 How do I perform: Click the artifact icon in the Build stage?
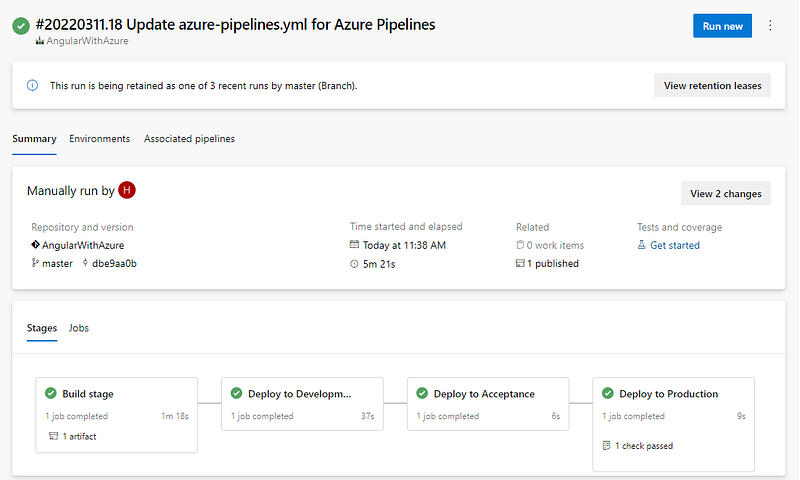click(53, 436)
